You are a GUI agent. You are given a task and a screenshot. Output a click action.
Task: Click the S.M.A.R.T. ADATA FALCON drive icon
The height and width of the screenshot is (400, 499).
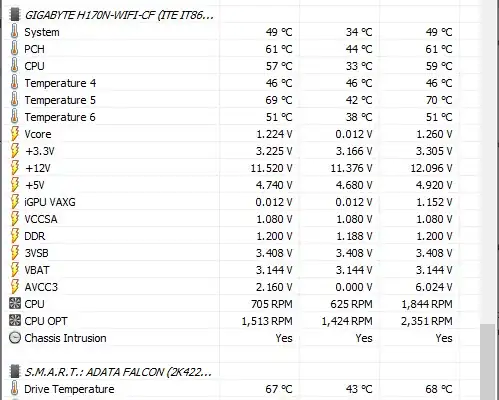(x=14, y=371)
